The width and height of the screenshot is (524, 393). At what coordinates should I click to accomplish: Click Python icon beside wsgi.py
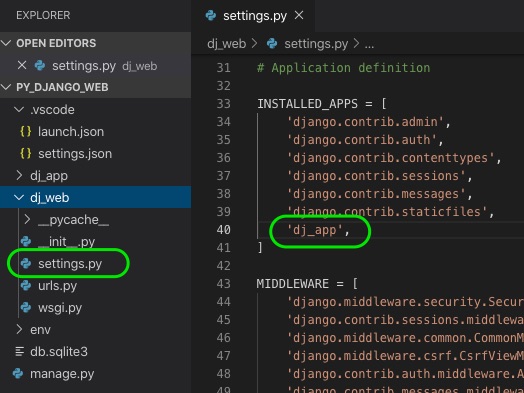tap(26, 307)
